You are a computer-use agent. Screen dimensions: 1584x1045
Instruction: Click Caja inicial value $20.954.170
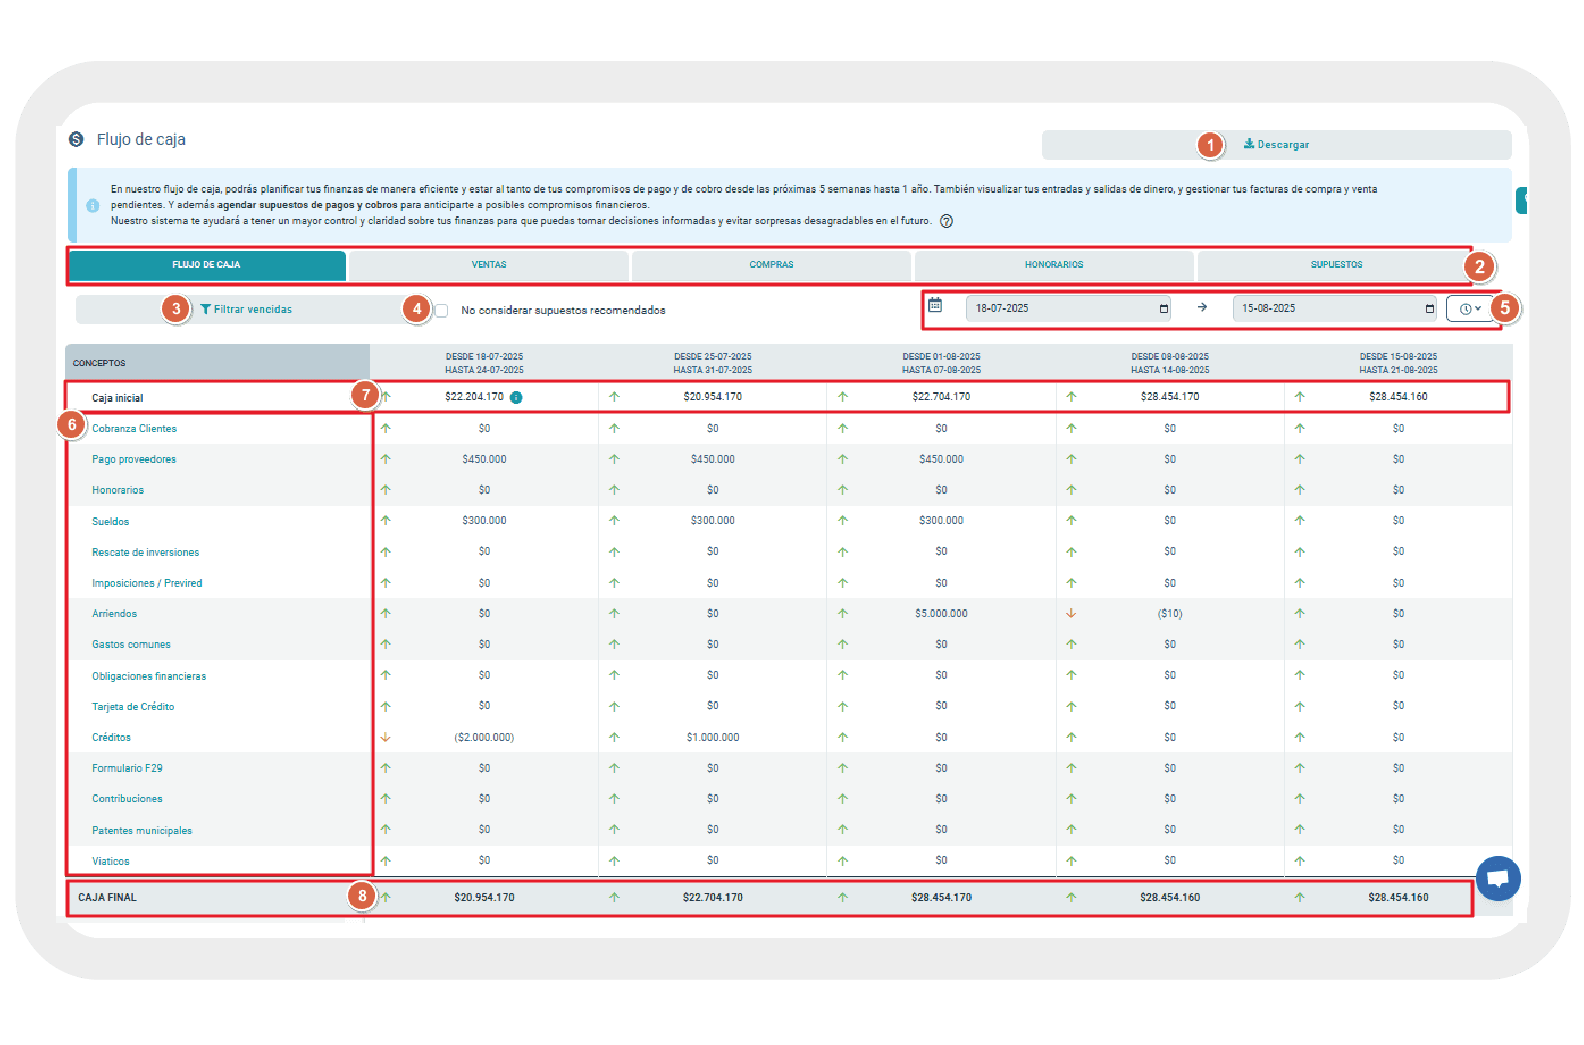click(713, 396)
